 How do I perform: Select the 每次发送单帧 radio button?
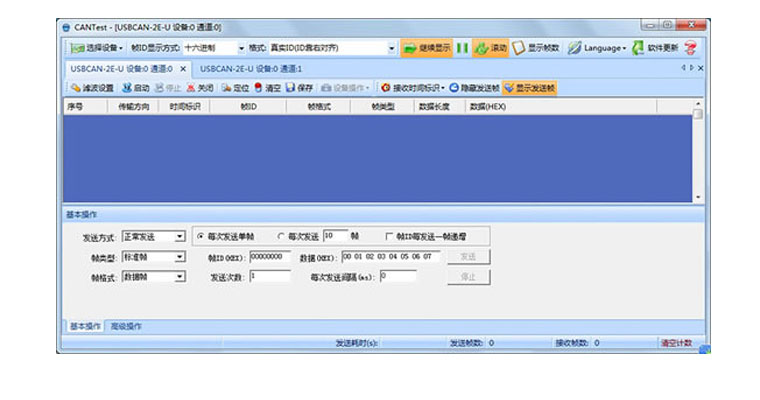[200, 236]
